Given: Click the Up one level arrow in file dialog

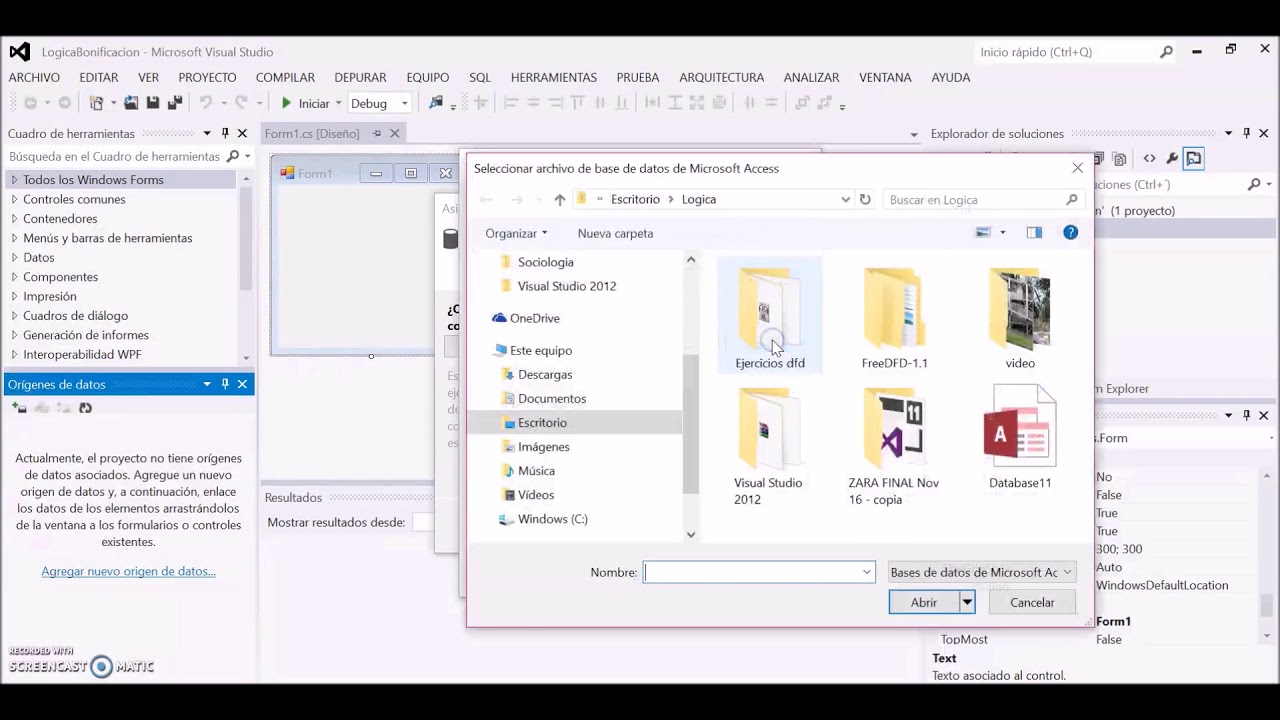Looking at the screenshot, I should pos(559,199).
